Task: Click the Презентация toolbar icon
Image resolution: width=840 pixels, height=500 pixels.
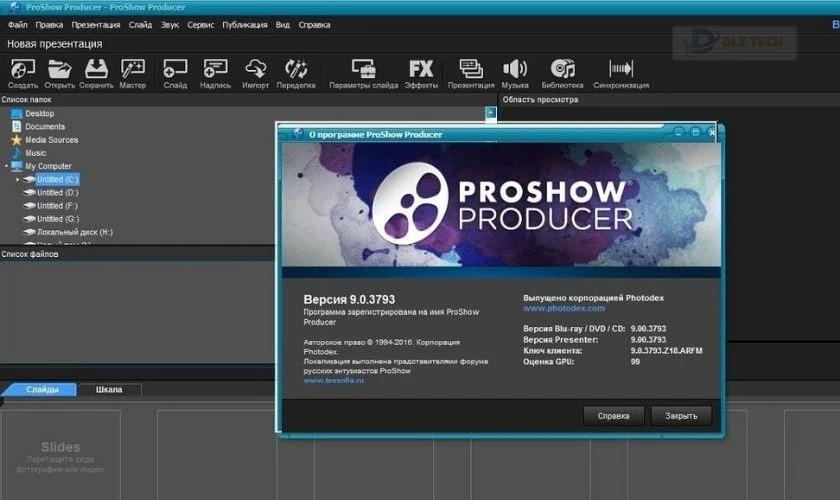Action: coord(471,73)
